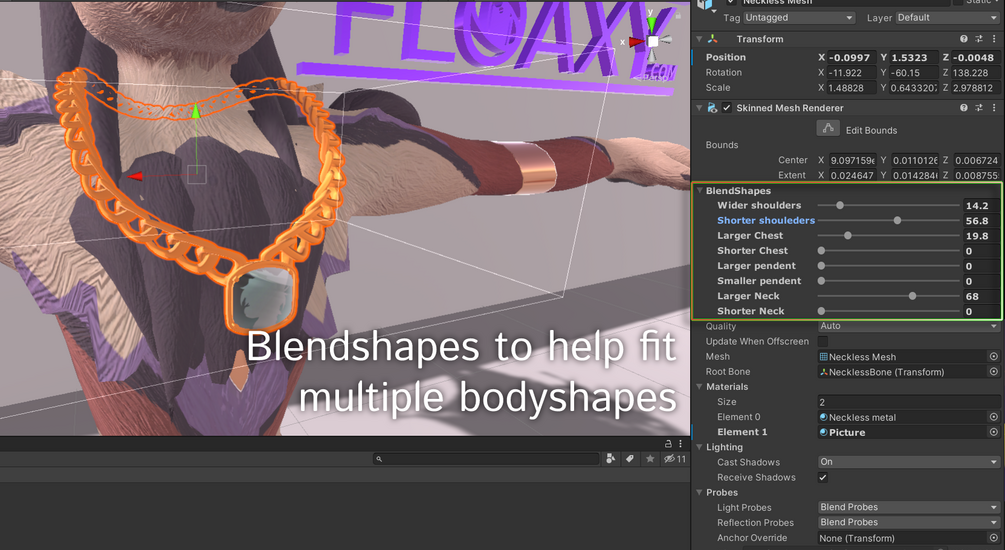
Task: Click the Search by Type icon
Action: tap(611, 458)
